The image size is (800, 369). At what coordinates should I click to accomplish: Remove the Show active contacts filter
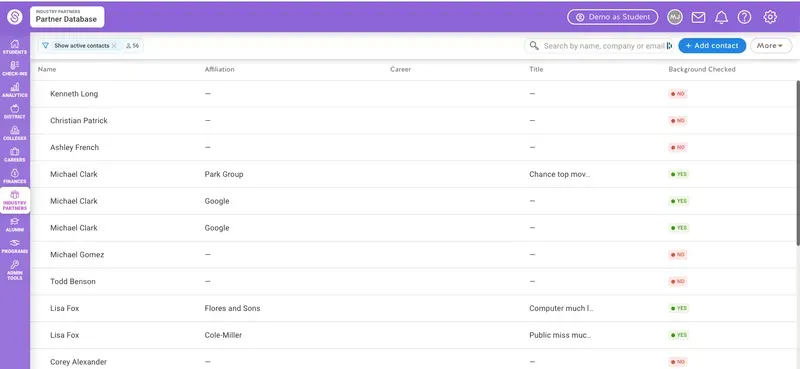pyautogui.click(x=114, y=45)
